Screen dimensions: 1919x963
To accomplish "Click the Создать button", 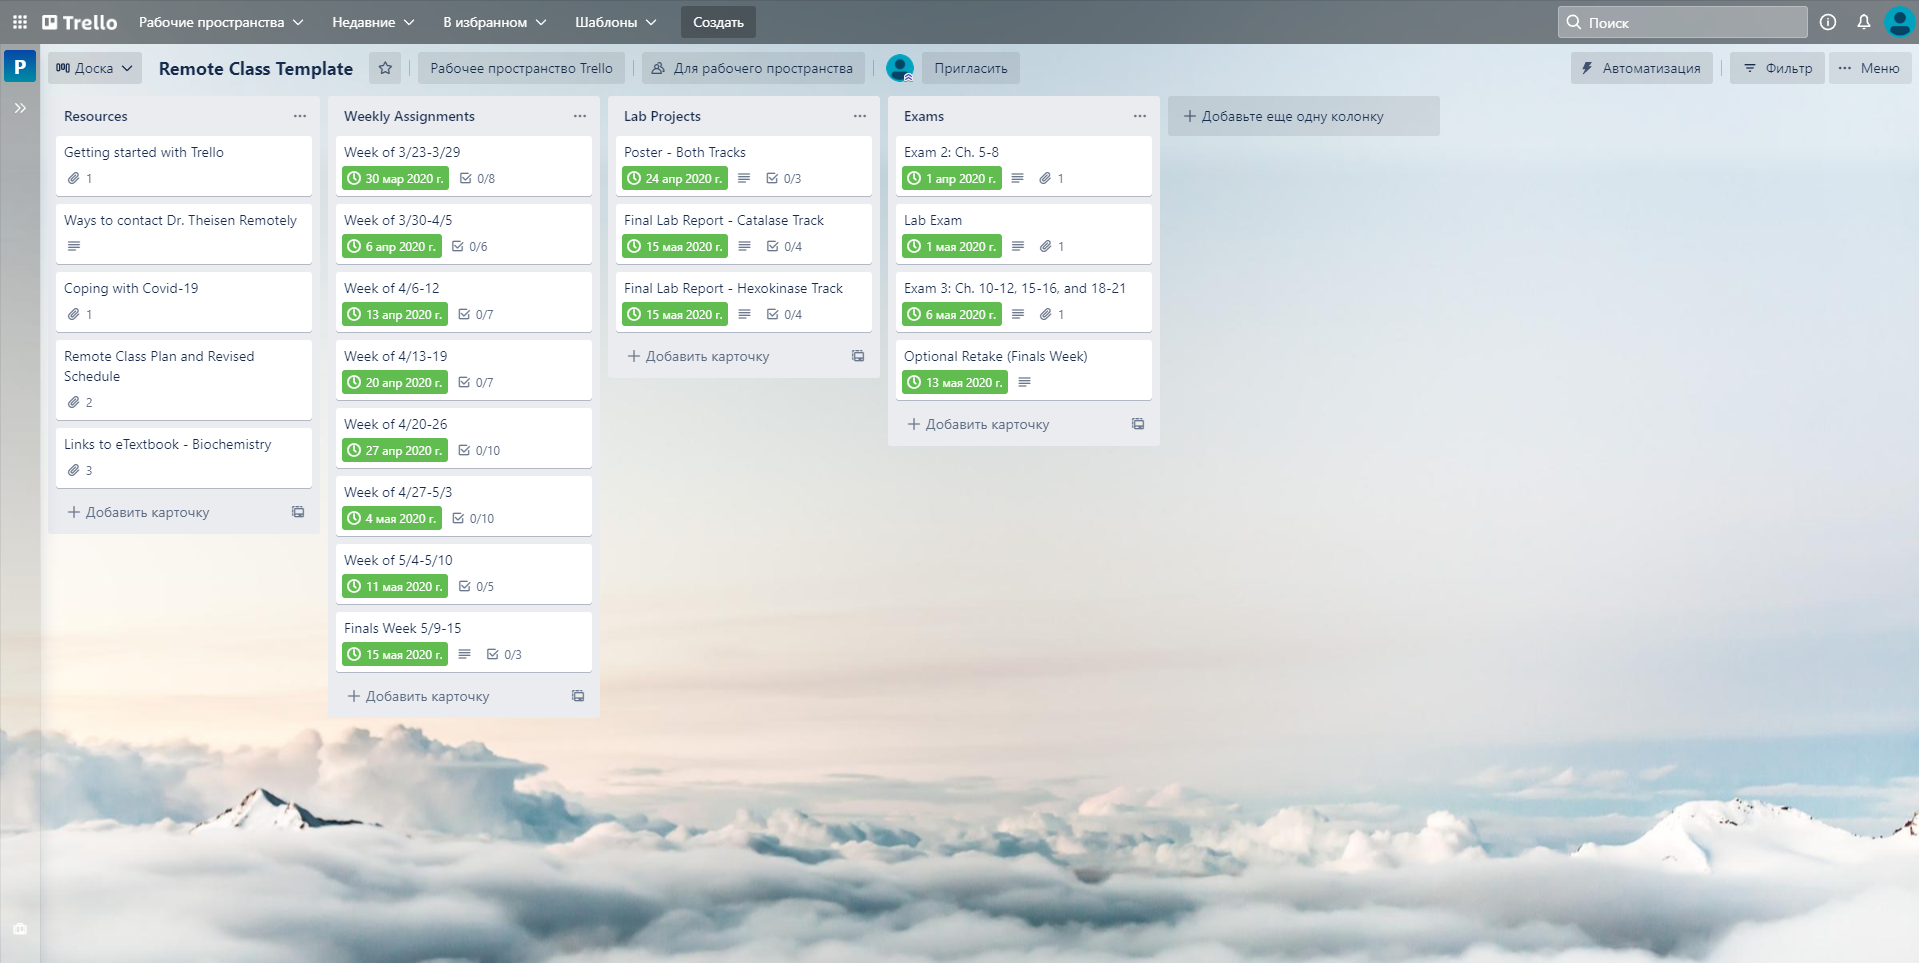I will click(x=718, y=22).
